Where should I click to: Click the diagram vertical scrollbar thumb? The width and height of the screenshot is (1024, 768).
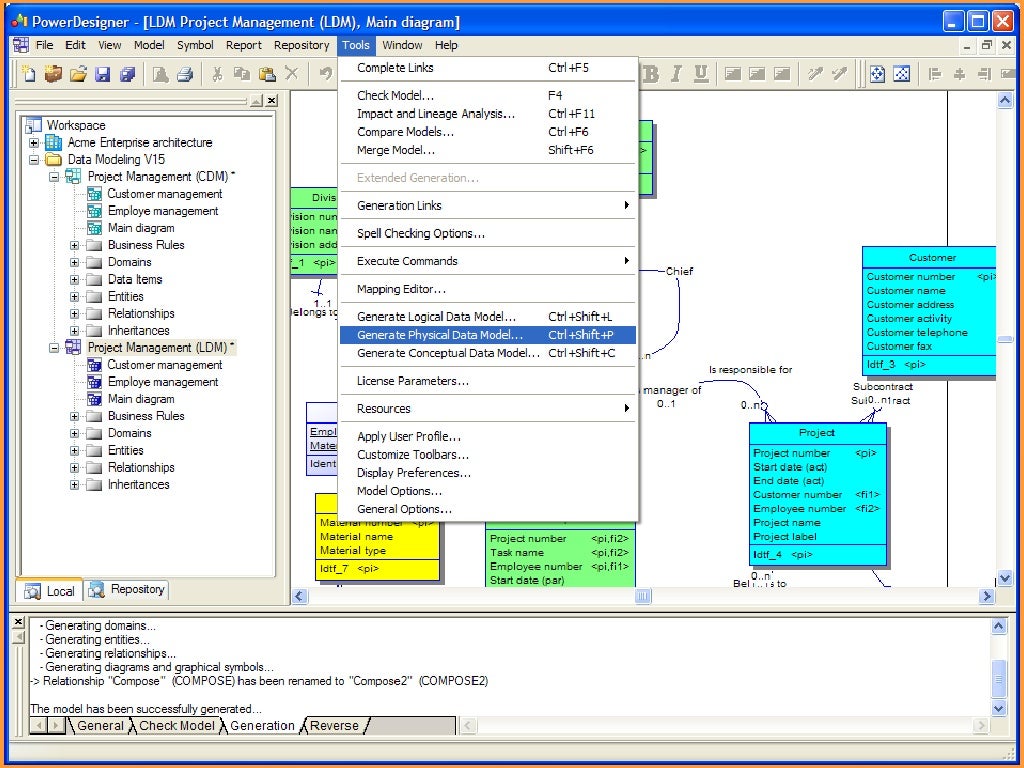[1005, 339]
